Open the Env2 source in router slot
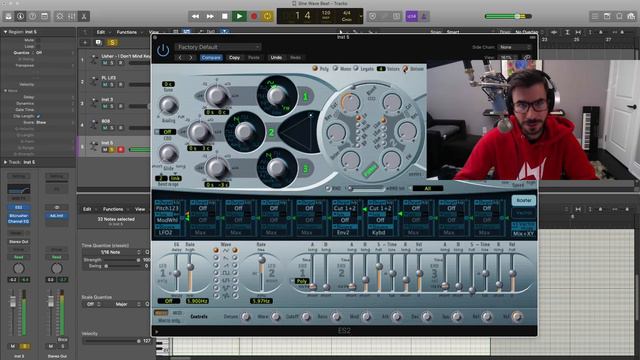 point(344,232)
